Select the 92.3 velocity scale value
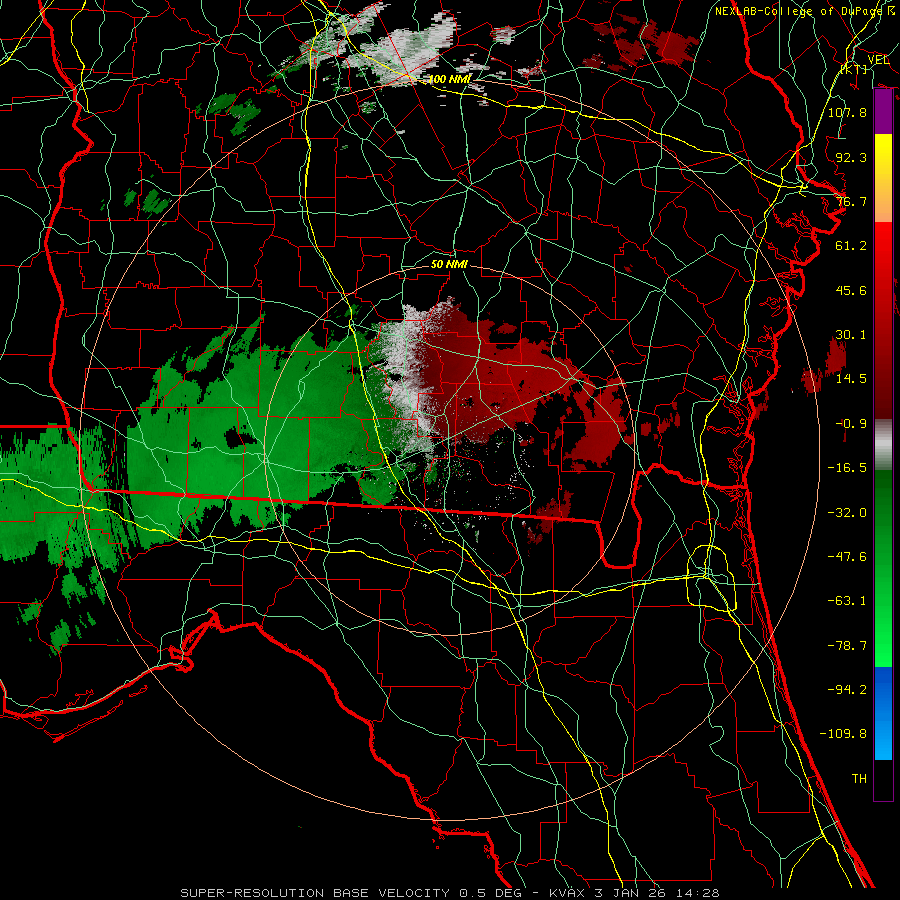Viewport: 900px width, 900px height. tap(851, 157)
